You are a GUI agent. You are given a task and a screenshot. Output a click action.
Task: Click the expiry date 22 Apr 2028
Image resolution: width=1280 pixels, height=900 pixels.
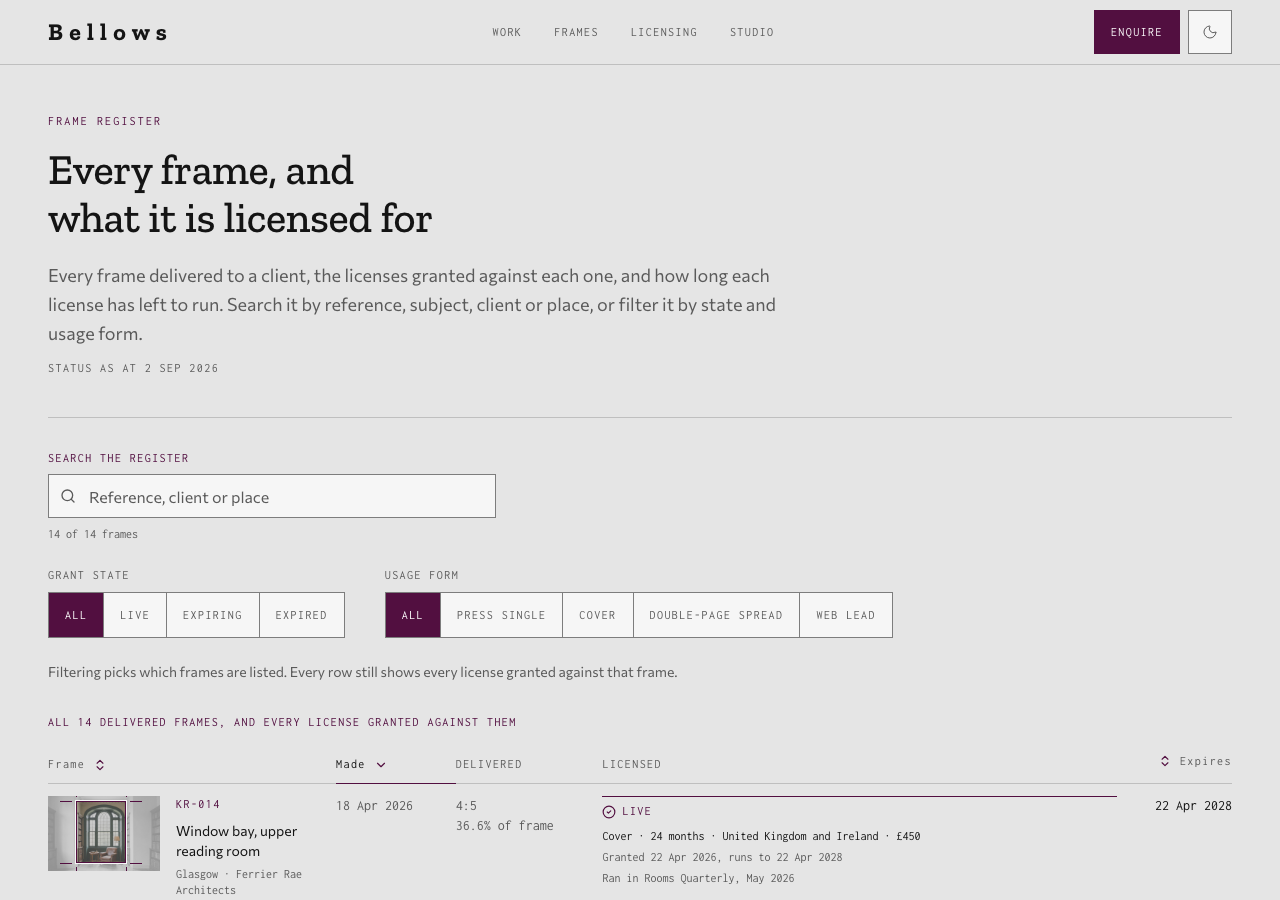click(x=1194, y=806)
